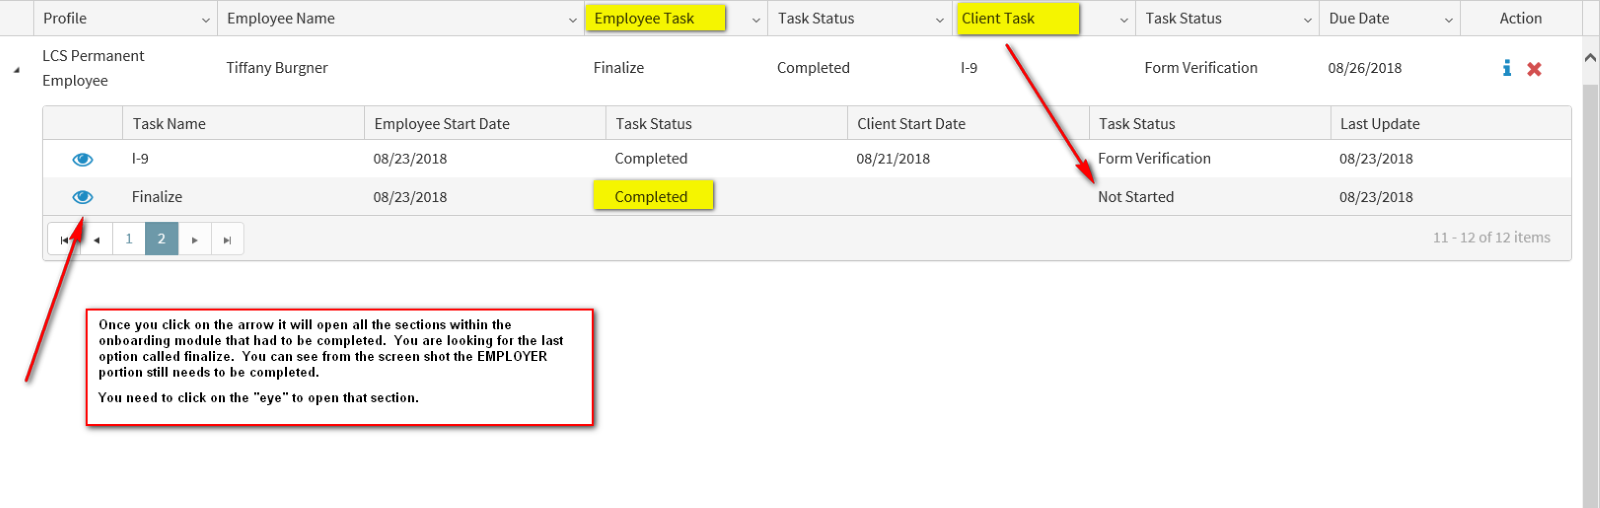The image size is (1600, 508).
Task: Click the Finalize task name in the sub-table
Action: tap(157, 197)
